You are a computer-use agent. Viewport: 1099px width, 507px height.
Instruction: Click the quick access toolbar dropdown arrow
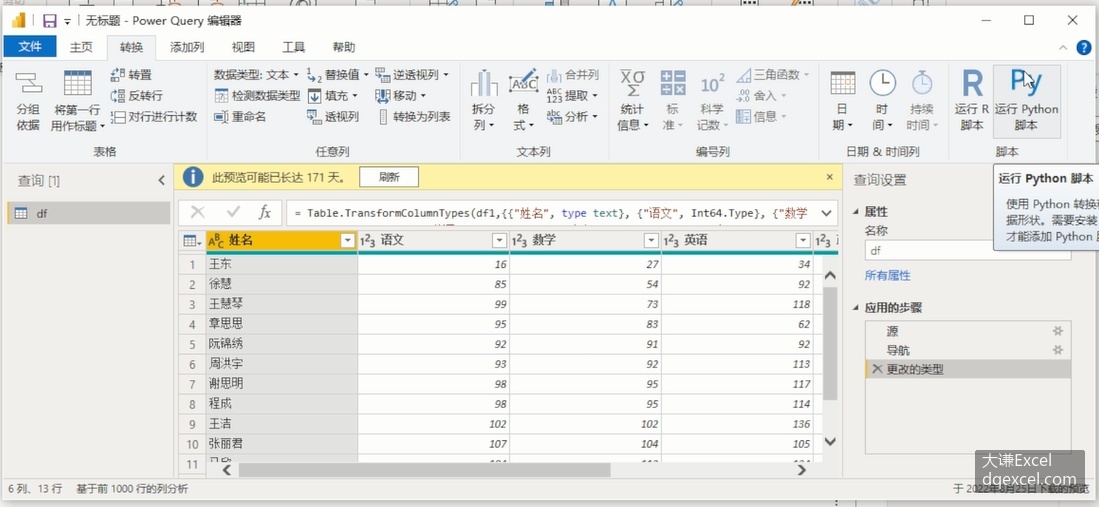click(67, 22)
